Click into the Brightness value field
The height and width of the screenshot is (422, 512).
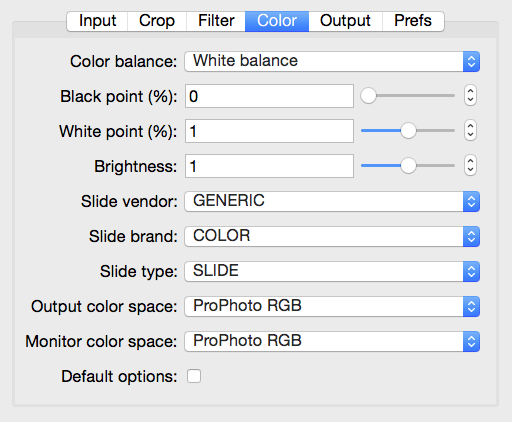(x=269, y=166)
